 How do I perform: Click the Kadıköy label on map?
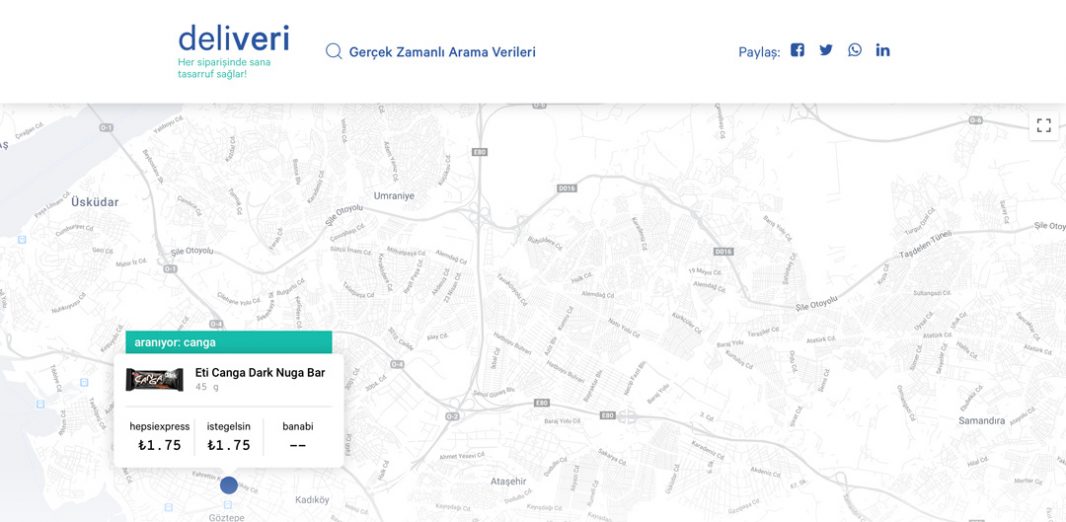[312, 500]
